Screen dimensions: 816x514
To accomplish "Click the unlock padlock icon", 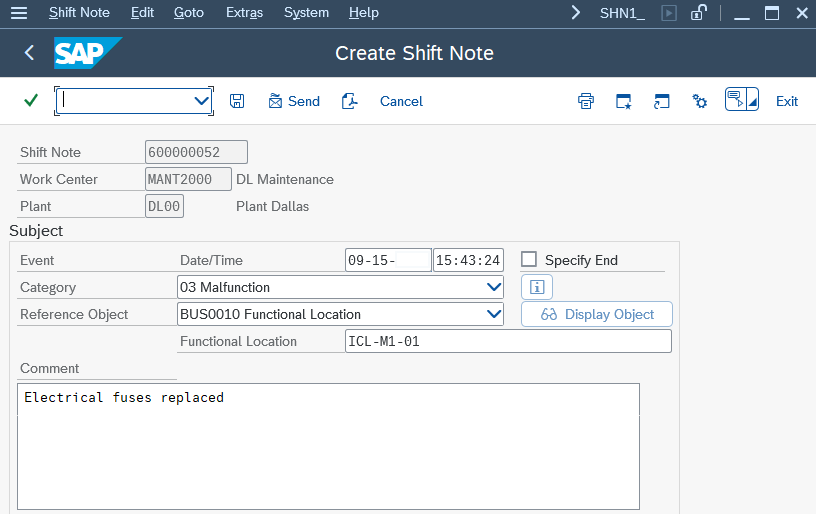I will pos(698,12).
